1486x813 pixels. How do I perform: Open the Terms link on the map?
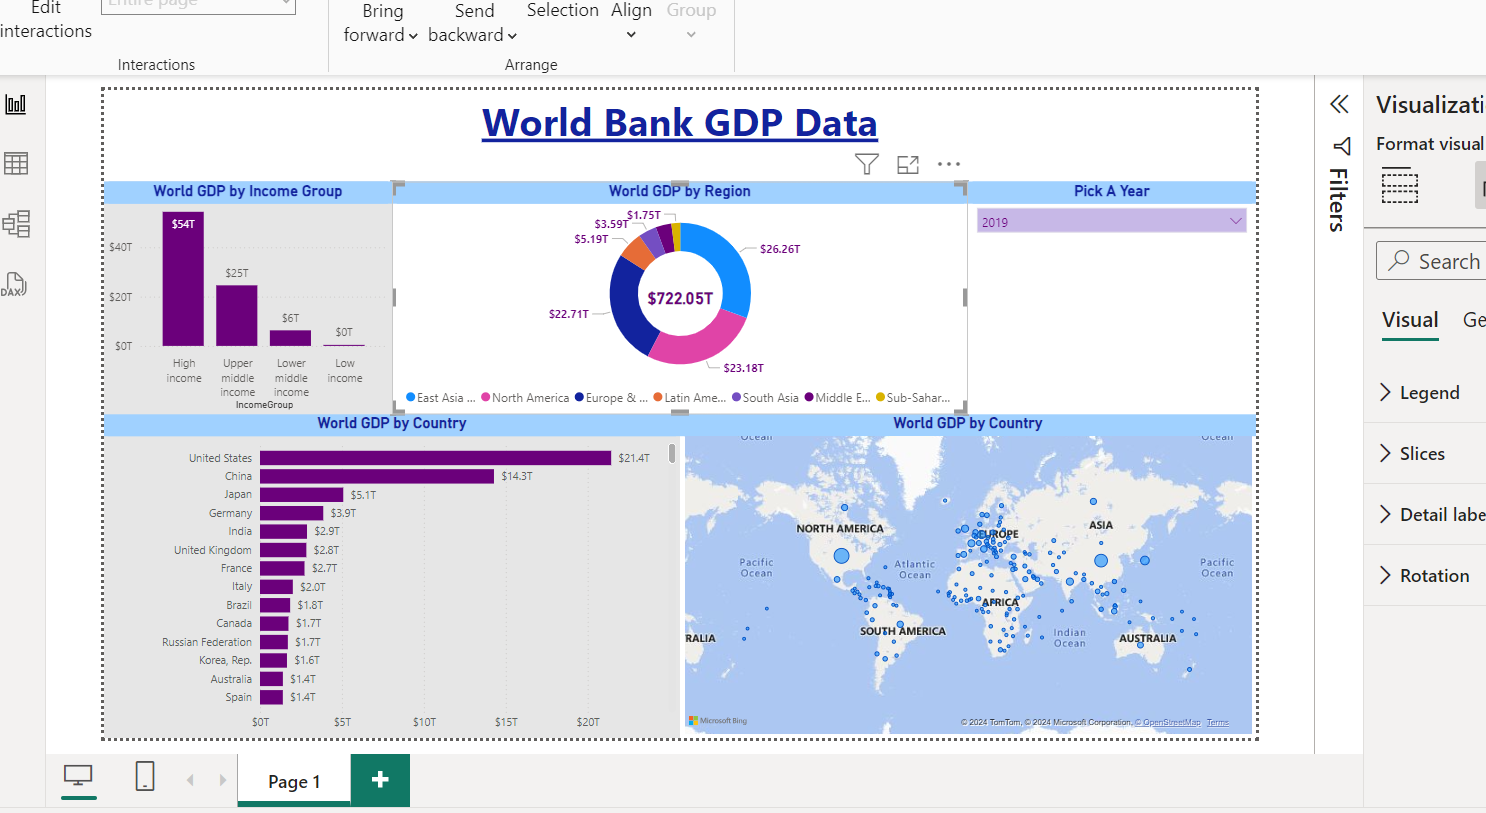[x=1217, y=722]
